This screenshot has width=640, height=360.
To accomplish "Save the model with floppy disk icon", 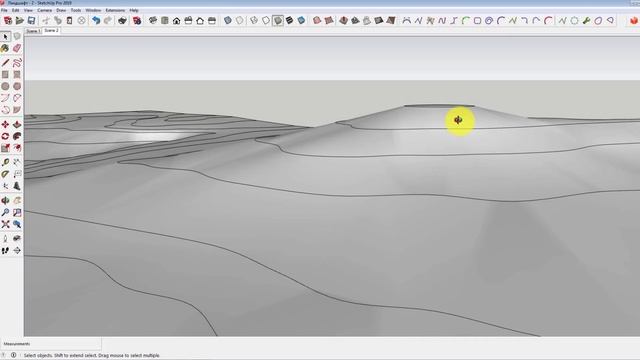I will (x=31, y=20).
